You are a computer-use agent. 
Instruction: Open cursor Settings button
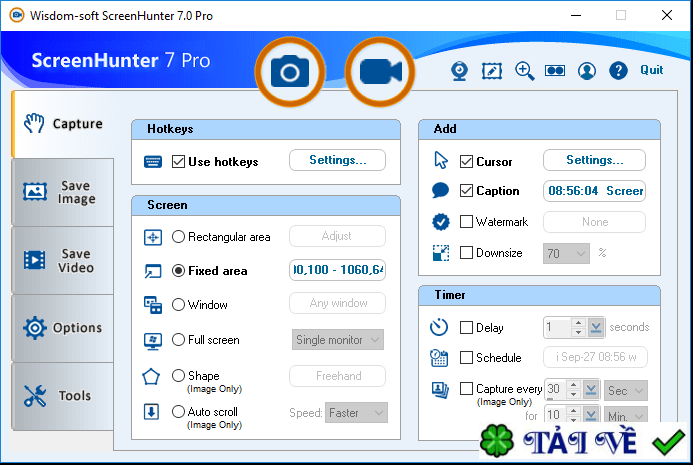594,160
